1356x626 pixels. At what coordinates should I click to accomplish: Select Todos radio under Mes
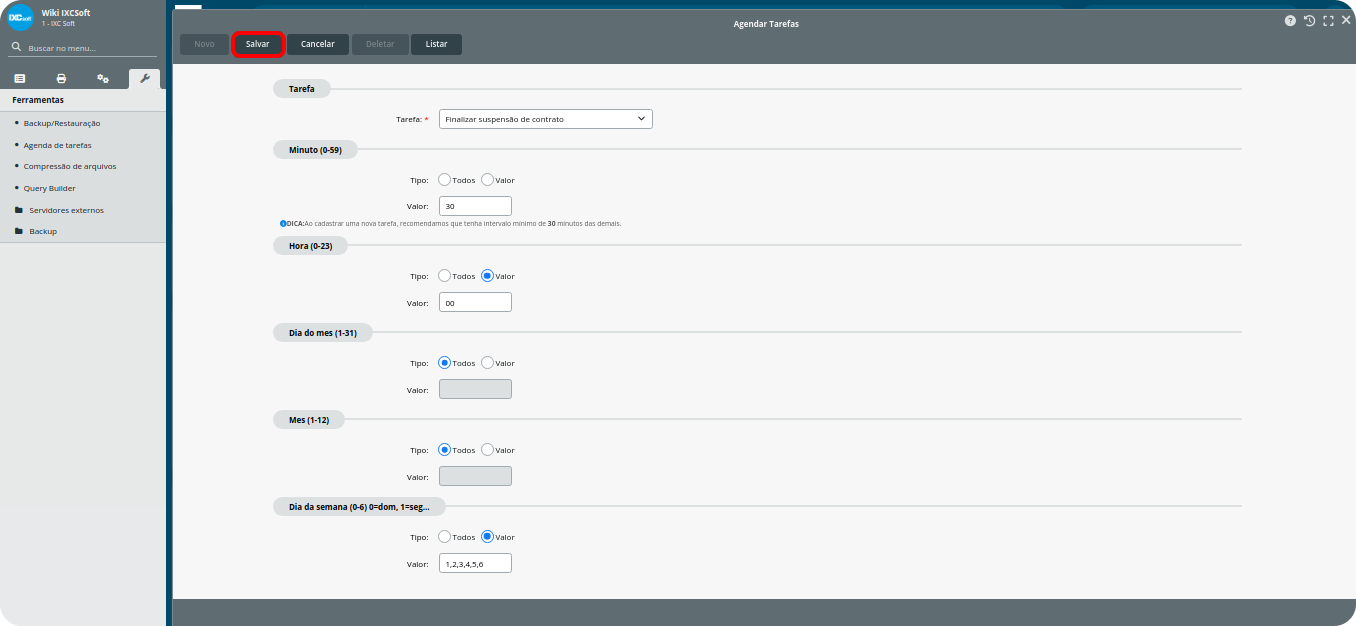point(445,450)
